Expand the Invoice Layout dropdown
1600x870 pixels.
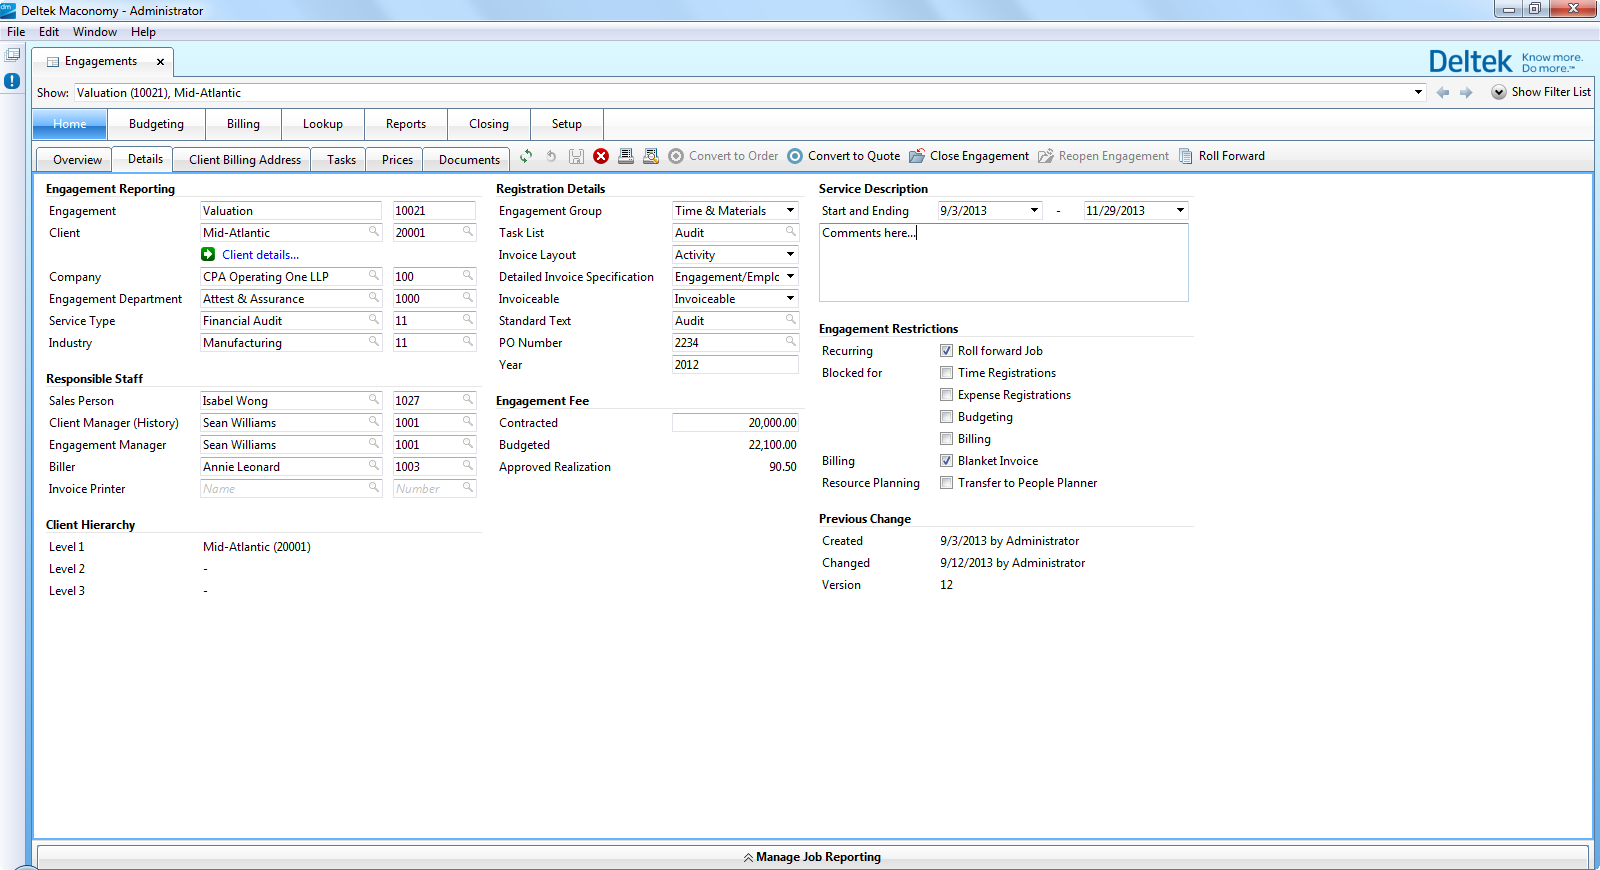pos(790,255)
